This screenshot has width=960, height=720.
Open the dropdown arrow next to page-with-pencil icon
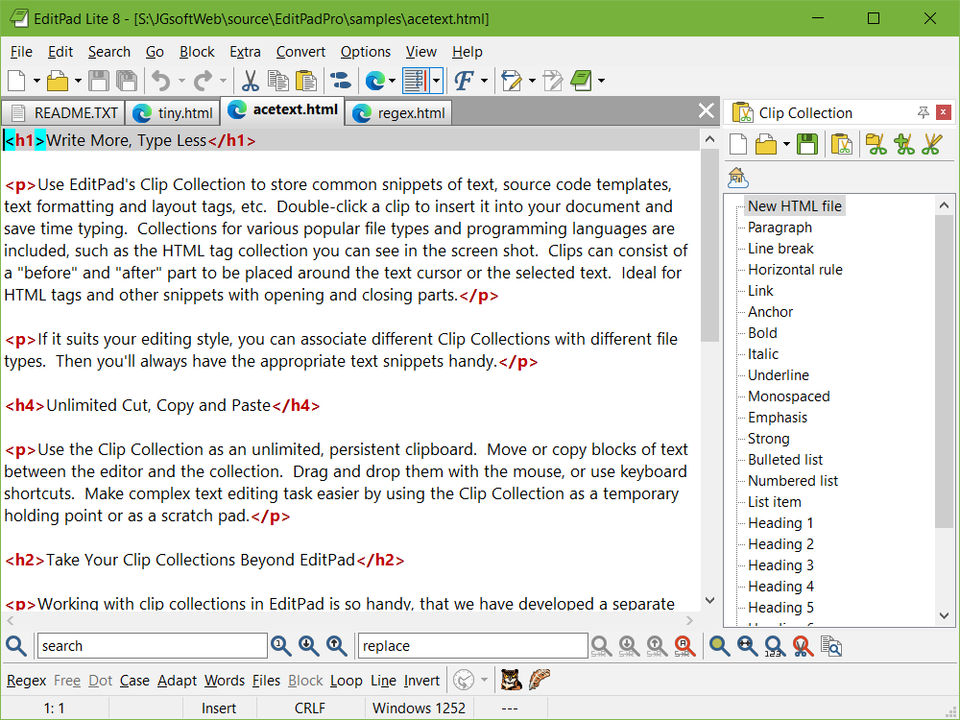531,80
